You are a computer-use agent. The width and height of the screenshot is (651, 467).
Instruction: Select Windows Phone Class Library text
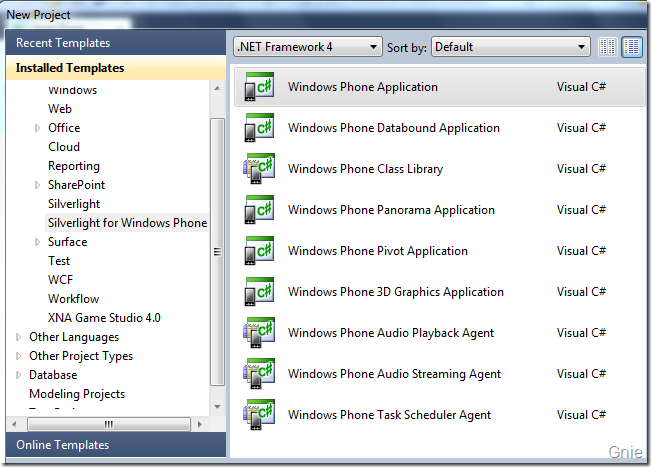[x=365, y=169]
